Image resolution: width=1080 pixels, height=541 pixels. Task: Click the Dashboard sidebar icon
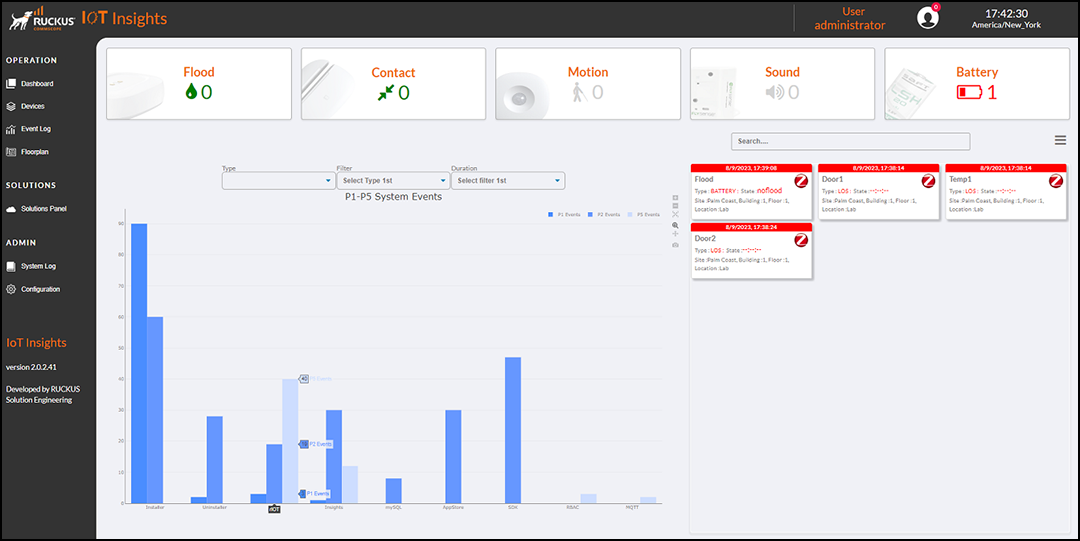pos(11,83)
